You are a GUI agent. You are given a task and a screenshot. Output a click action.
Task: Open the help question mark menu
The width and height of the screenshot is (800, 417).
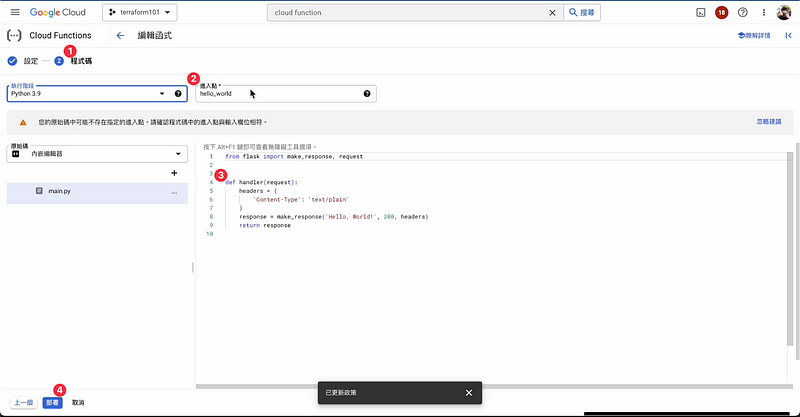click(743, 12)
